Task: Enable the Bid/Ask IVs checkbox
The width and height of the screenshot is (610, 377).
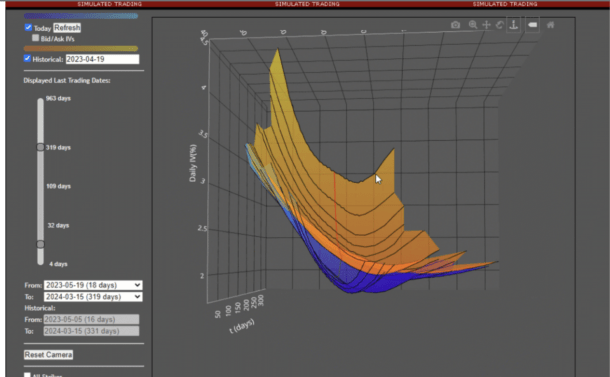Action: point(35,38)
